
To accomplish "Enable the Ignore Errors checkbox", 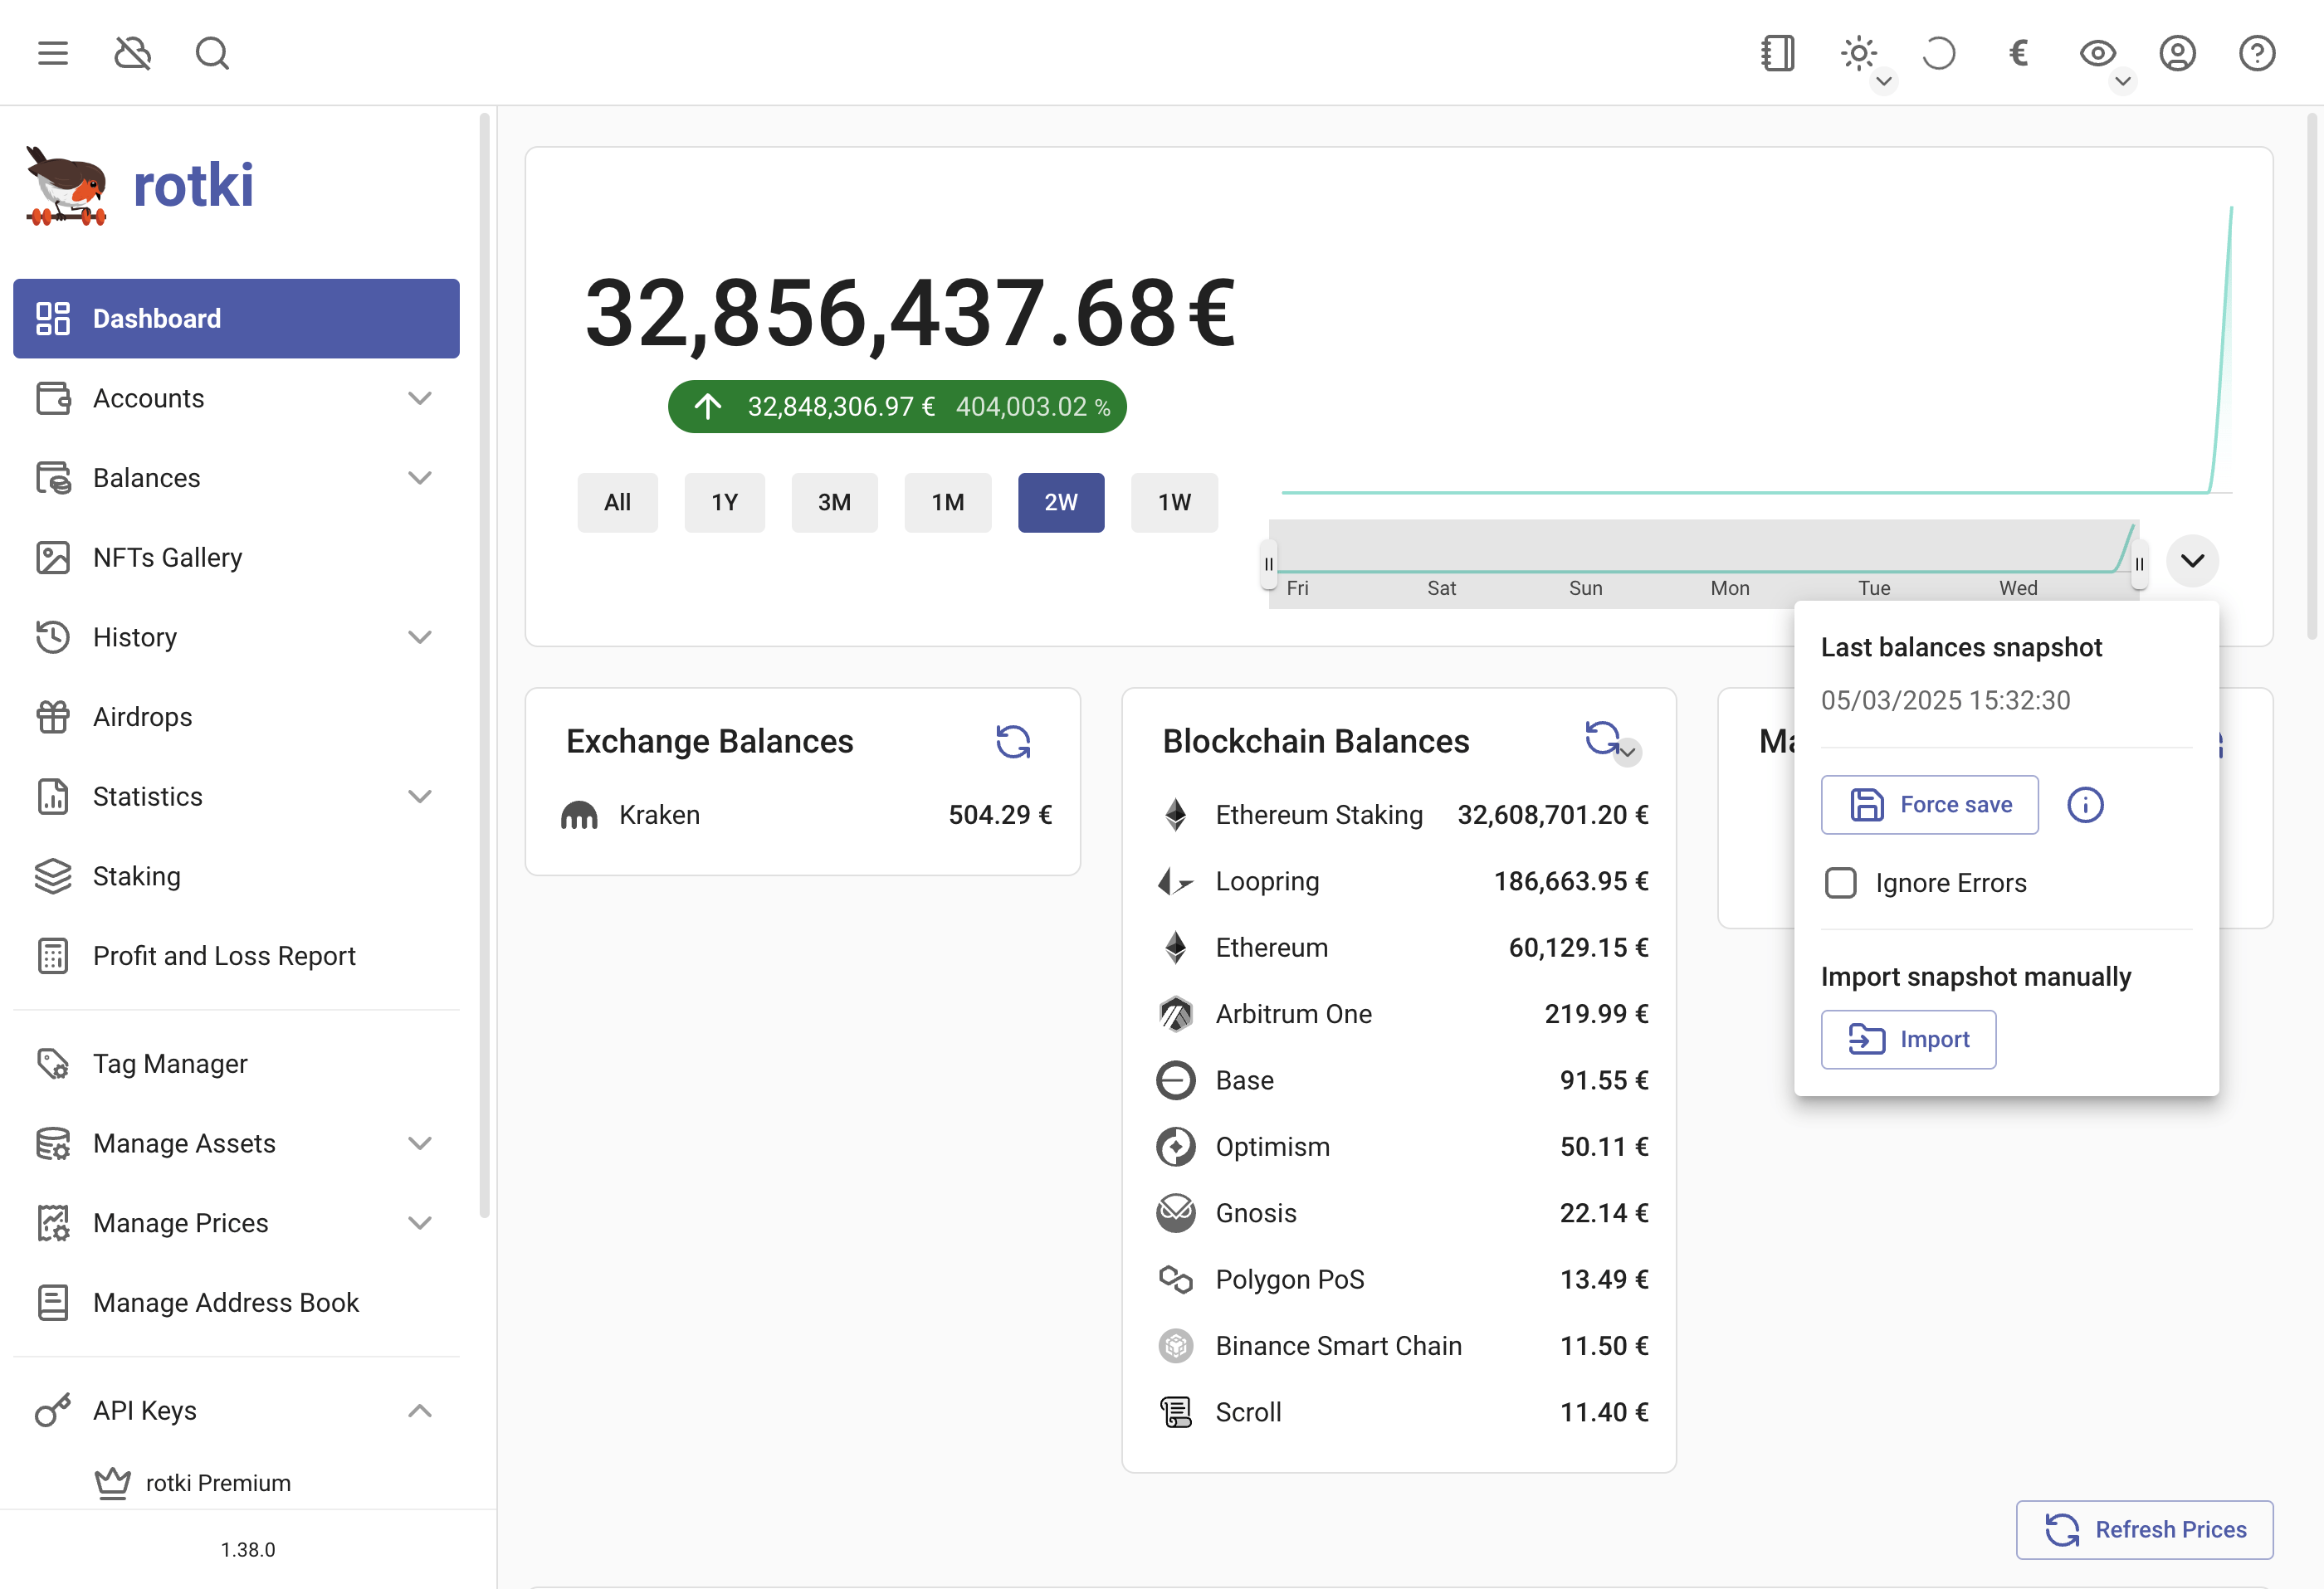I will pos(1841,883).
